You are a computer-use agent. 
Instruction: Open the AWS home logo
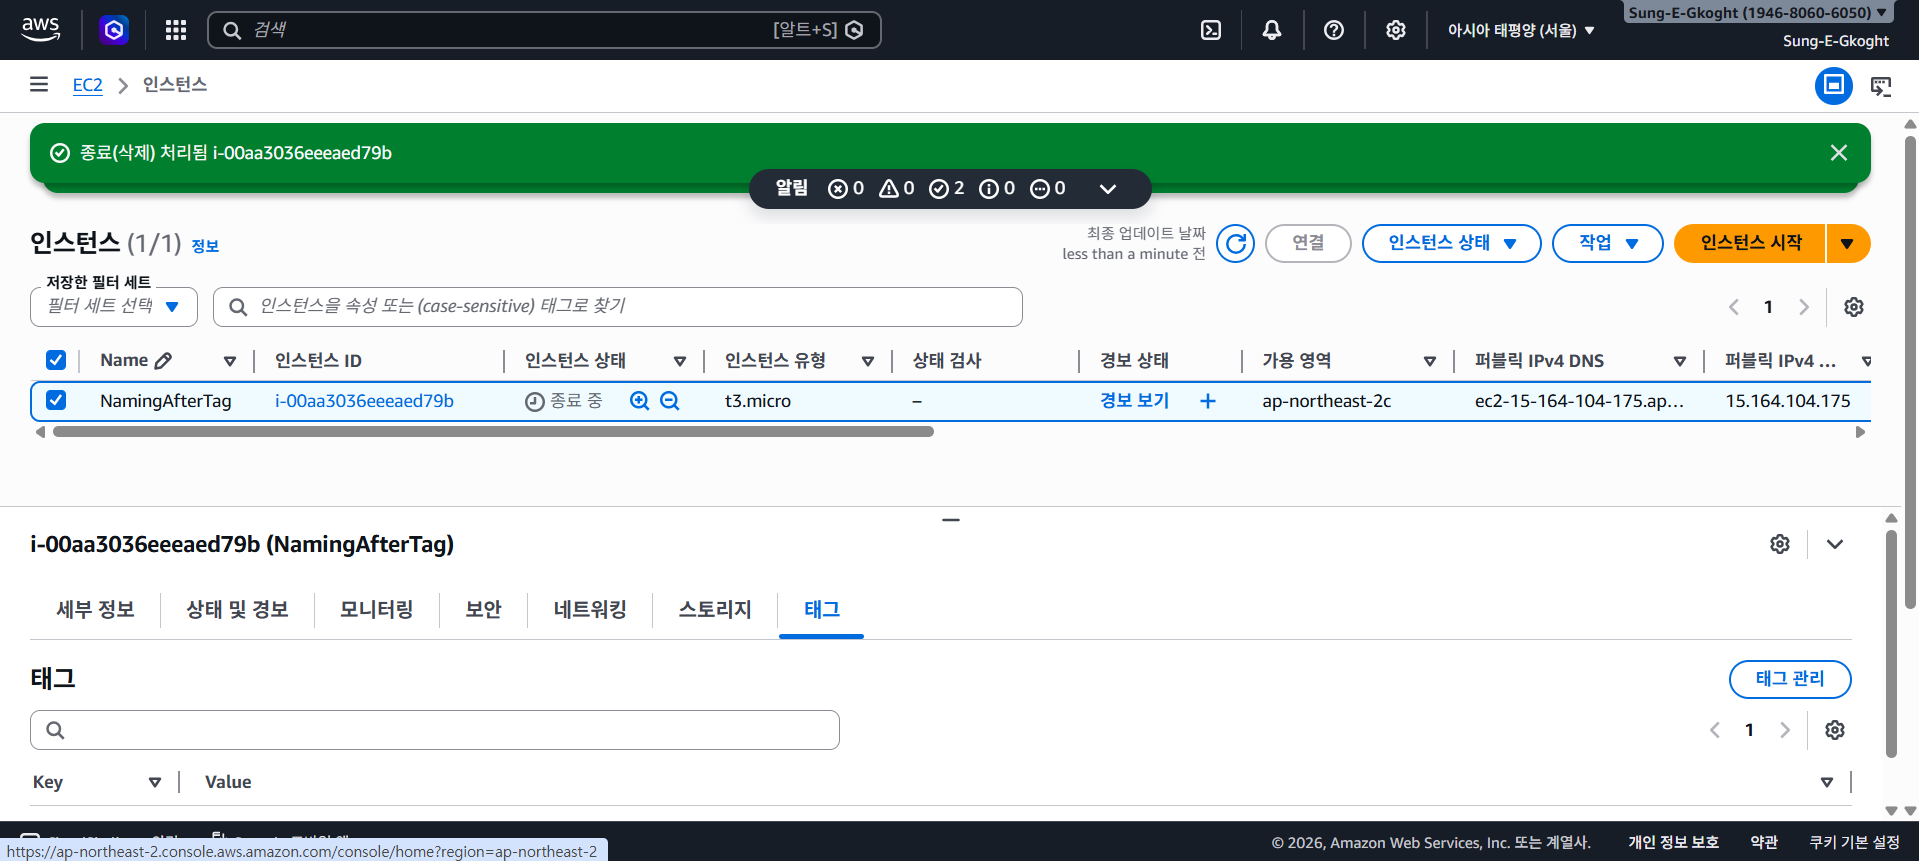(x=40, y=30)
